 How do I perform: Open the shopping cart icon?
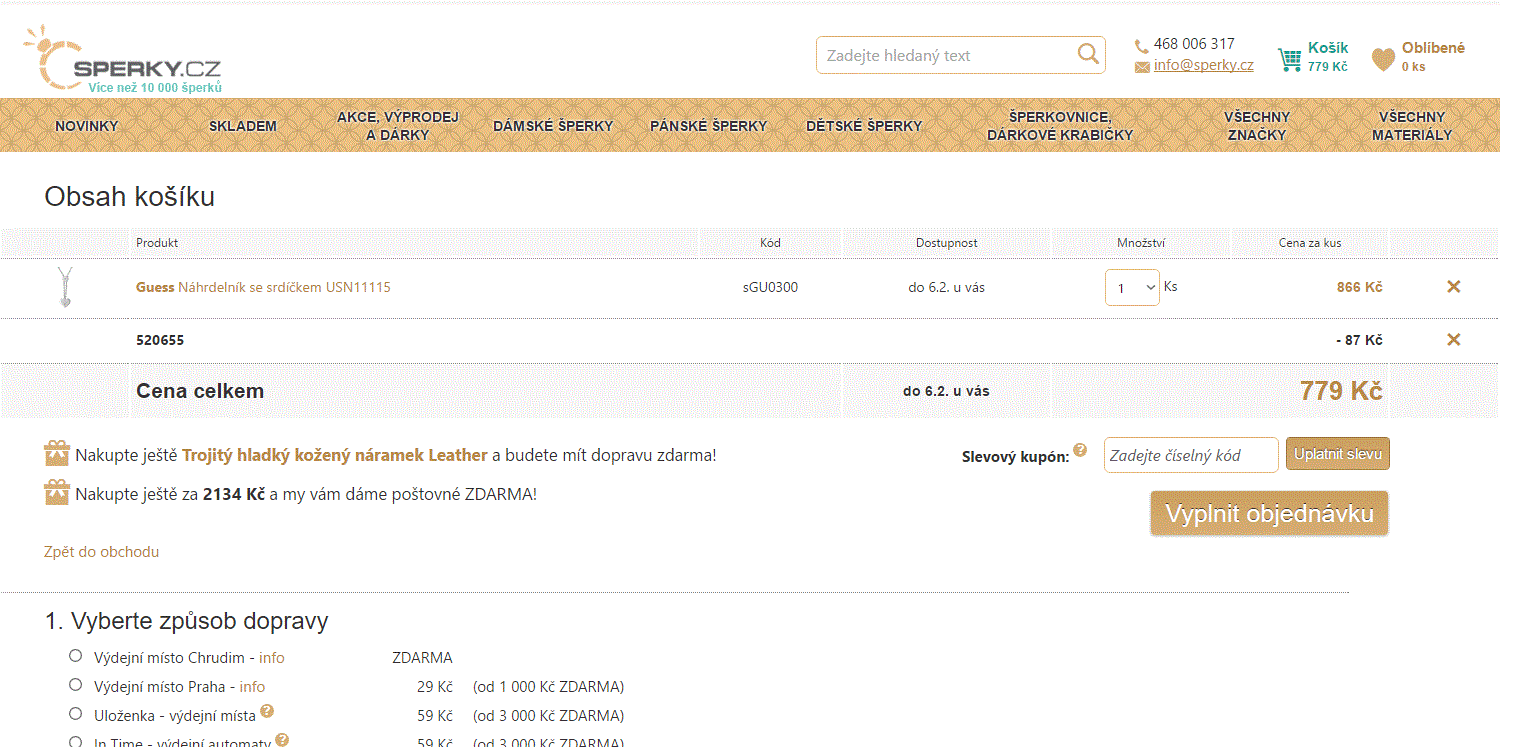pos(1289,60)
